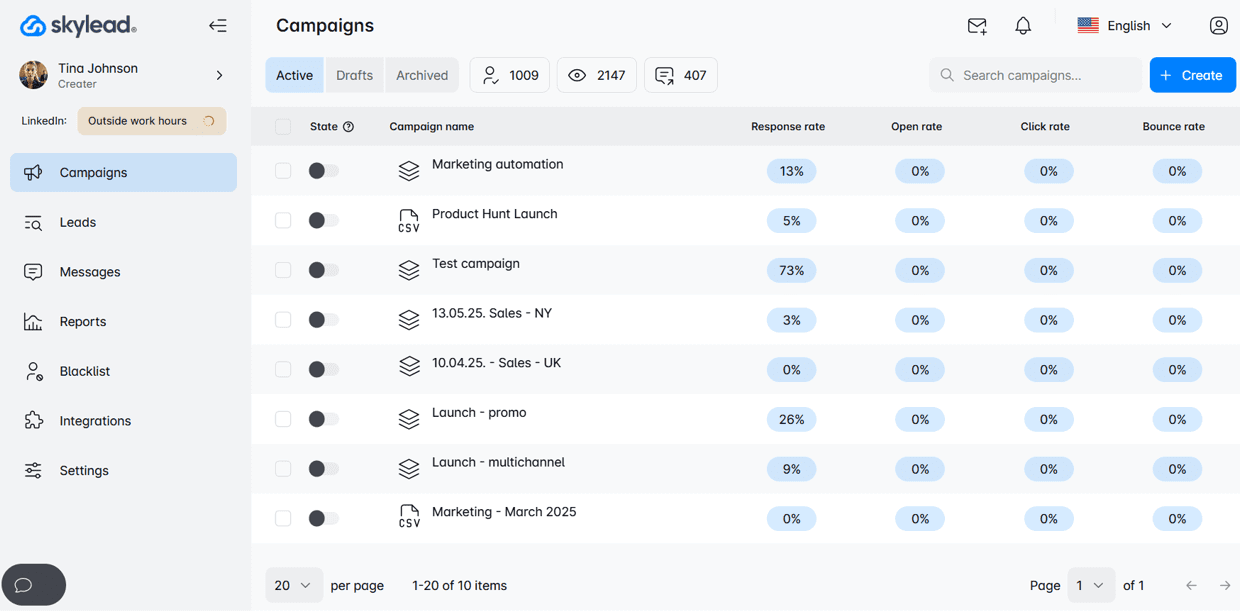The width and height of the screenshot is (1240, 611).
Task: Click the add email icon in the header
Action: coord(977,26)
